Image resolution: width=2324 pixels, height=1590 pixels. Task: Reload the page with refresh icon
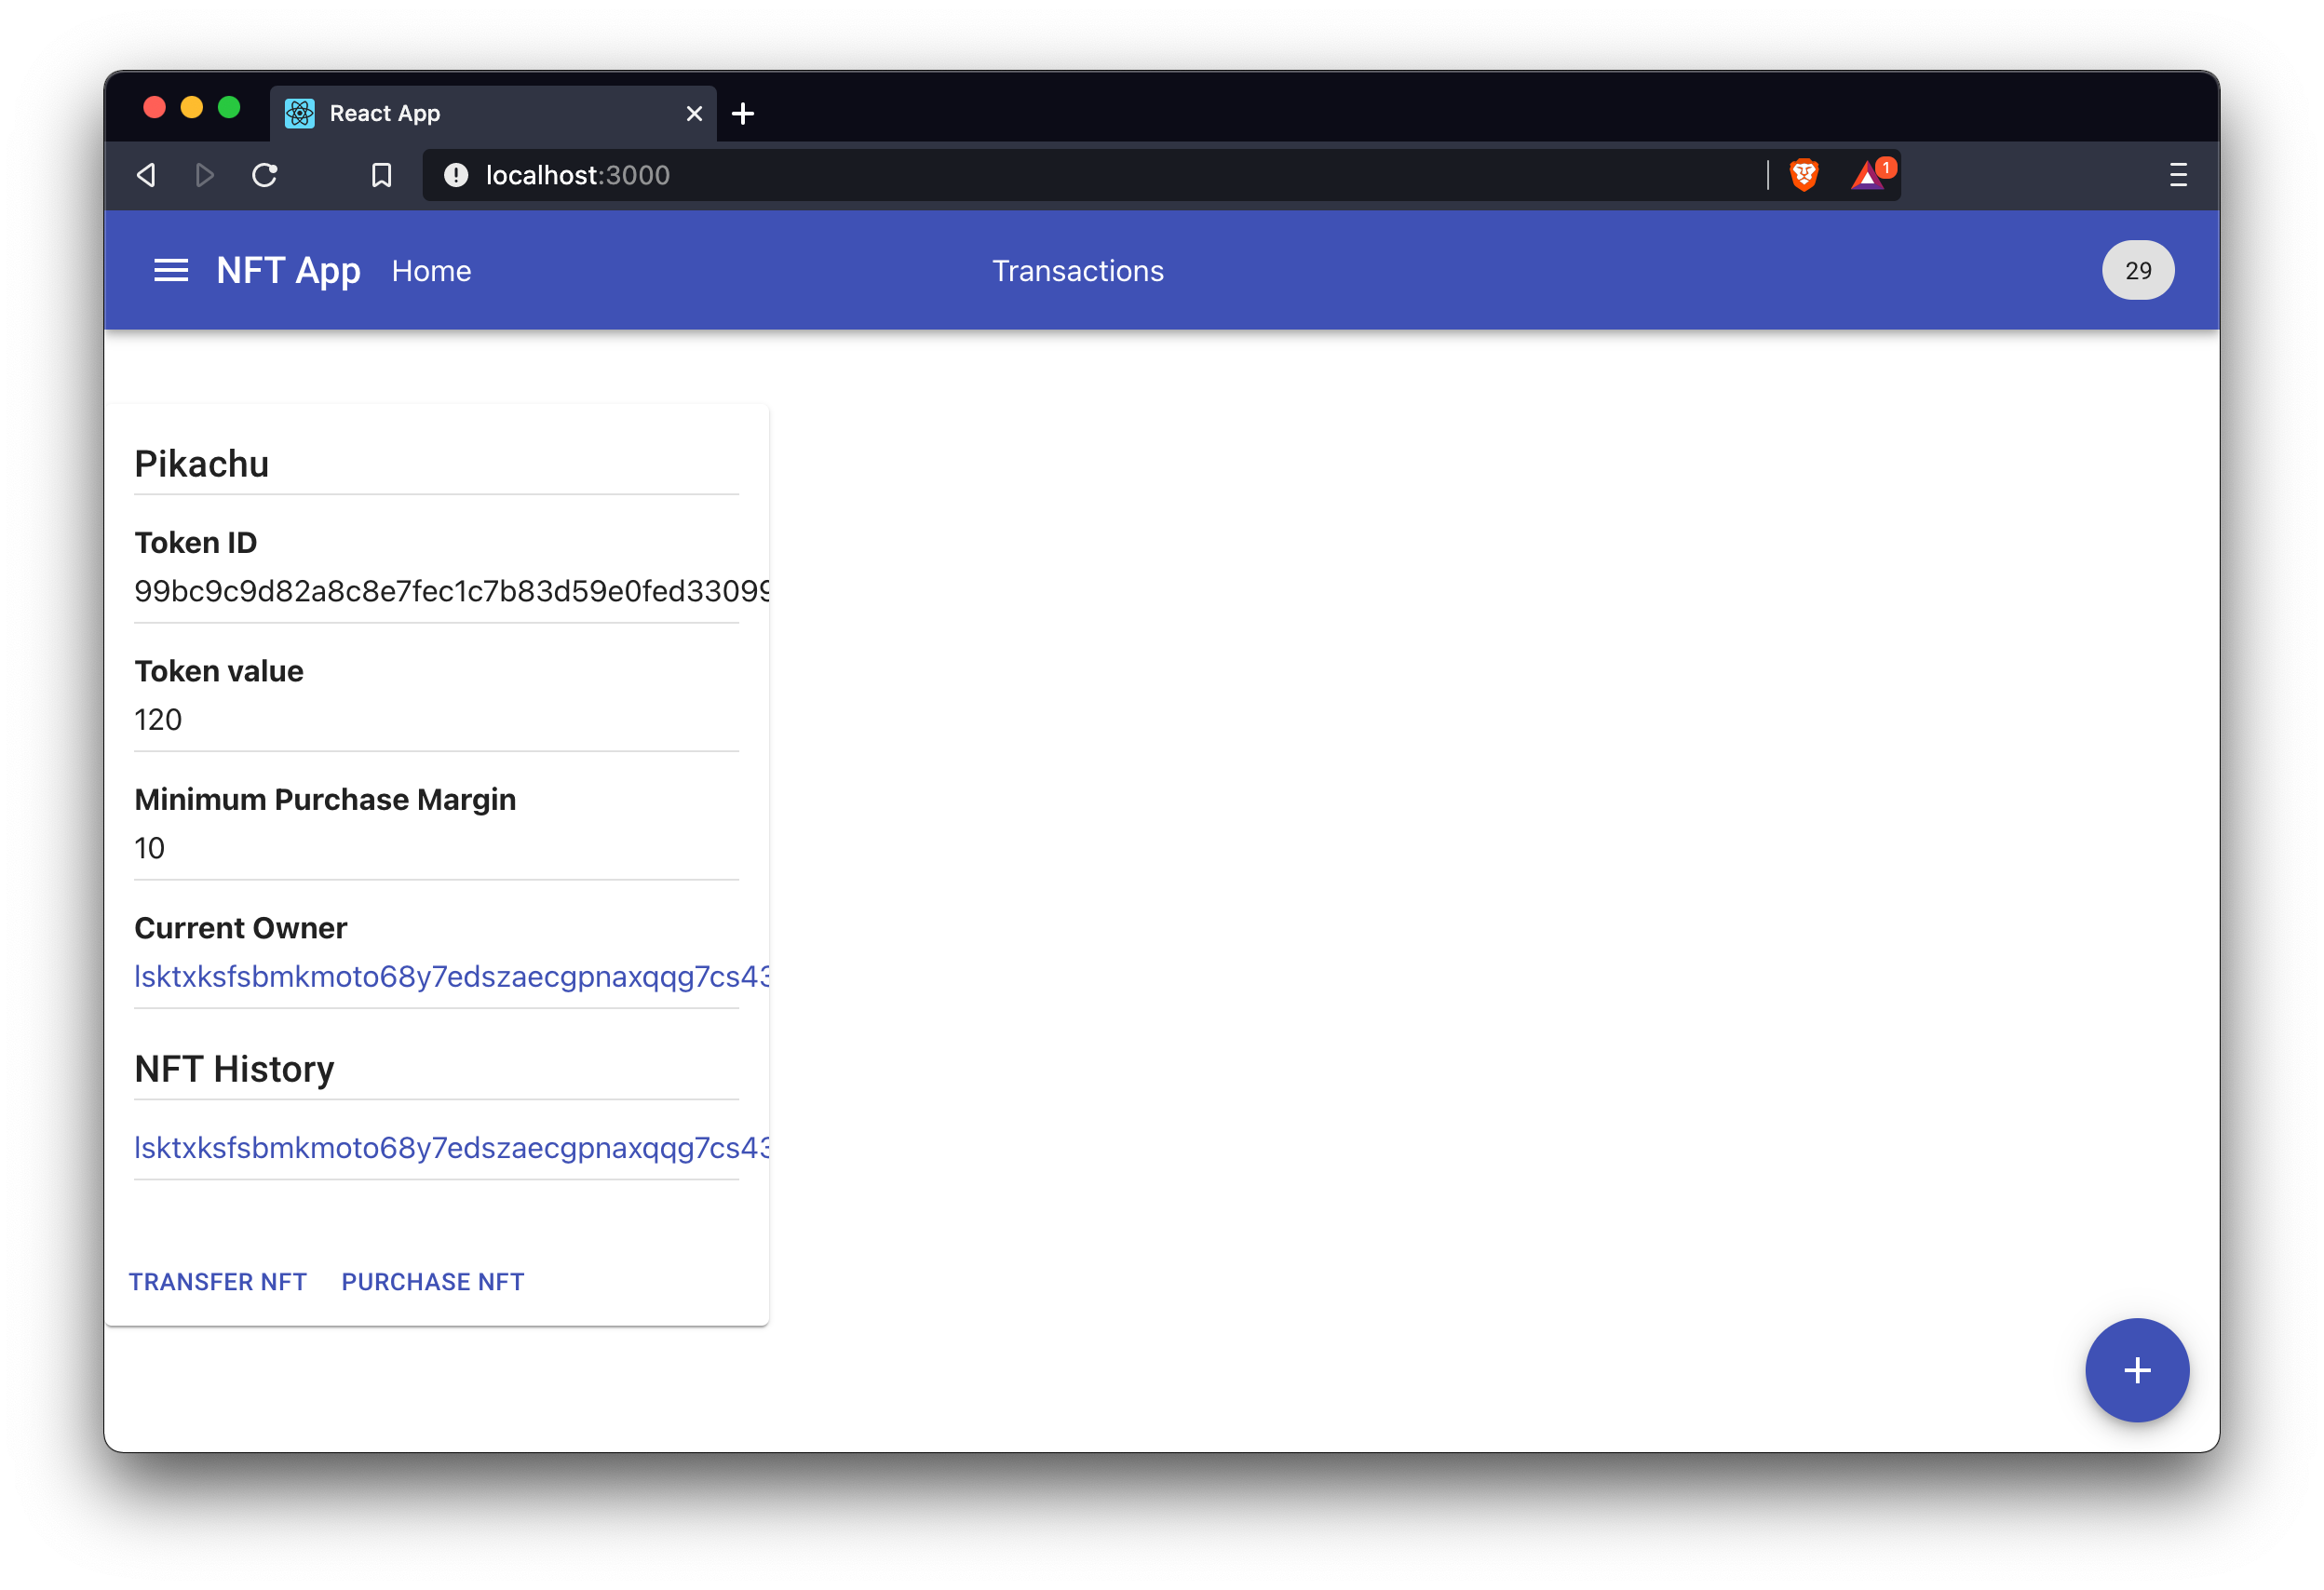coord(264,175)
